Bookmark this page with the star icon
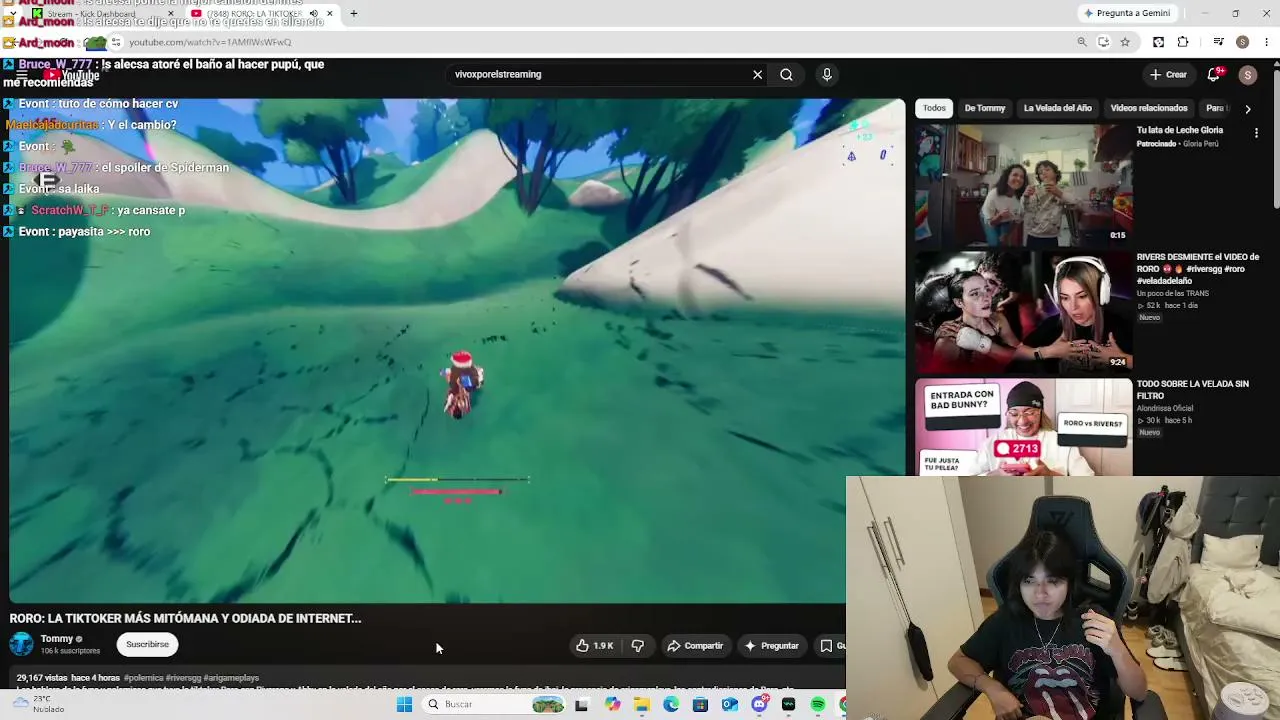This screenshot has width=1280, height=720. pyautogui.click(x=1125, y=42)
